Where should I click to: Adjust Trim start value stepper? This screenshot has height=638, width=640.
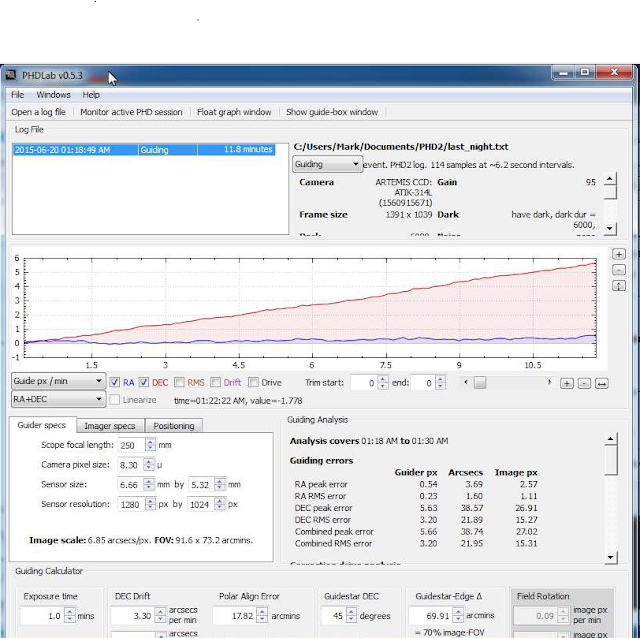pyautogui.click(x=382, y=383)
